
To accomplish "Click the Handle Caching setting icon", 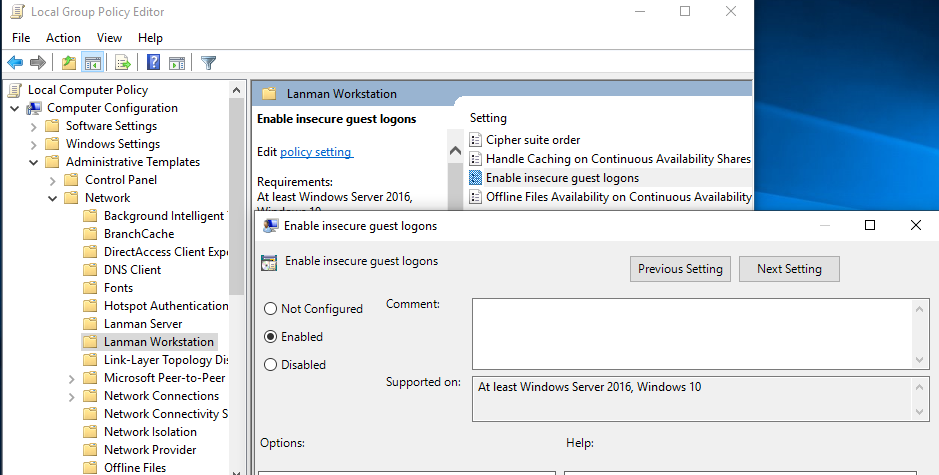I will [x=475, y=159].
